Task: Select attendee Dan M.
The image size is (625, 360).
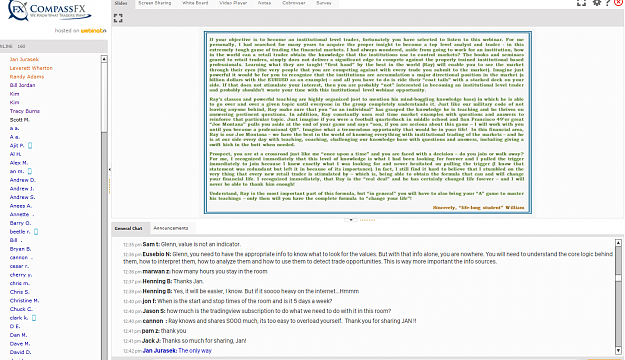Action: tap(18, 335)
